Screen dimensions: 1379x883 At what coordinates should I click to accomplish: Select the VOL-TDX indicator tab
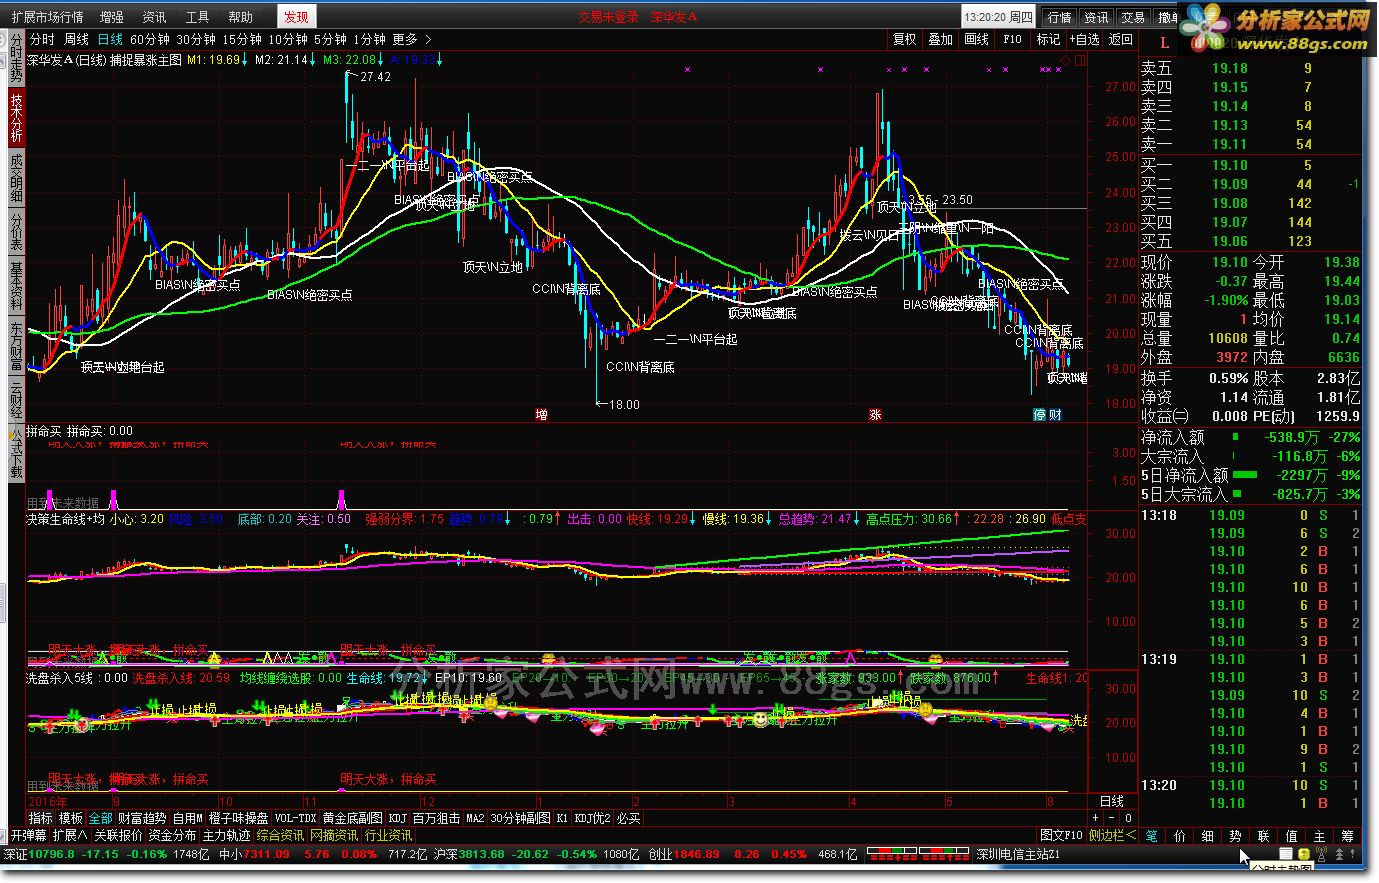(x=295, y=818)
